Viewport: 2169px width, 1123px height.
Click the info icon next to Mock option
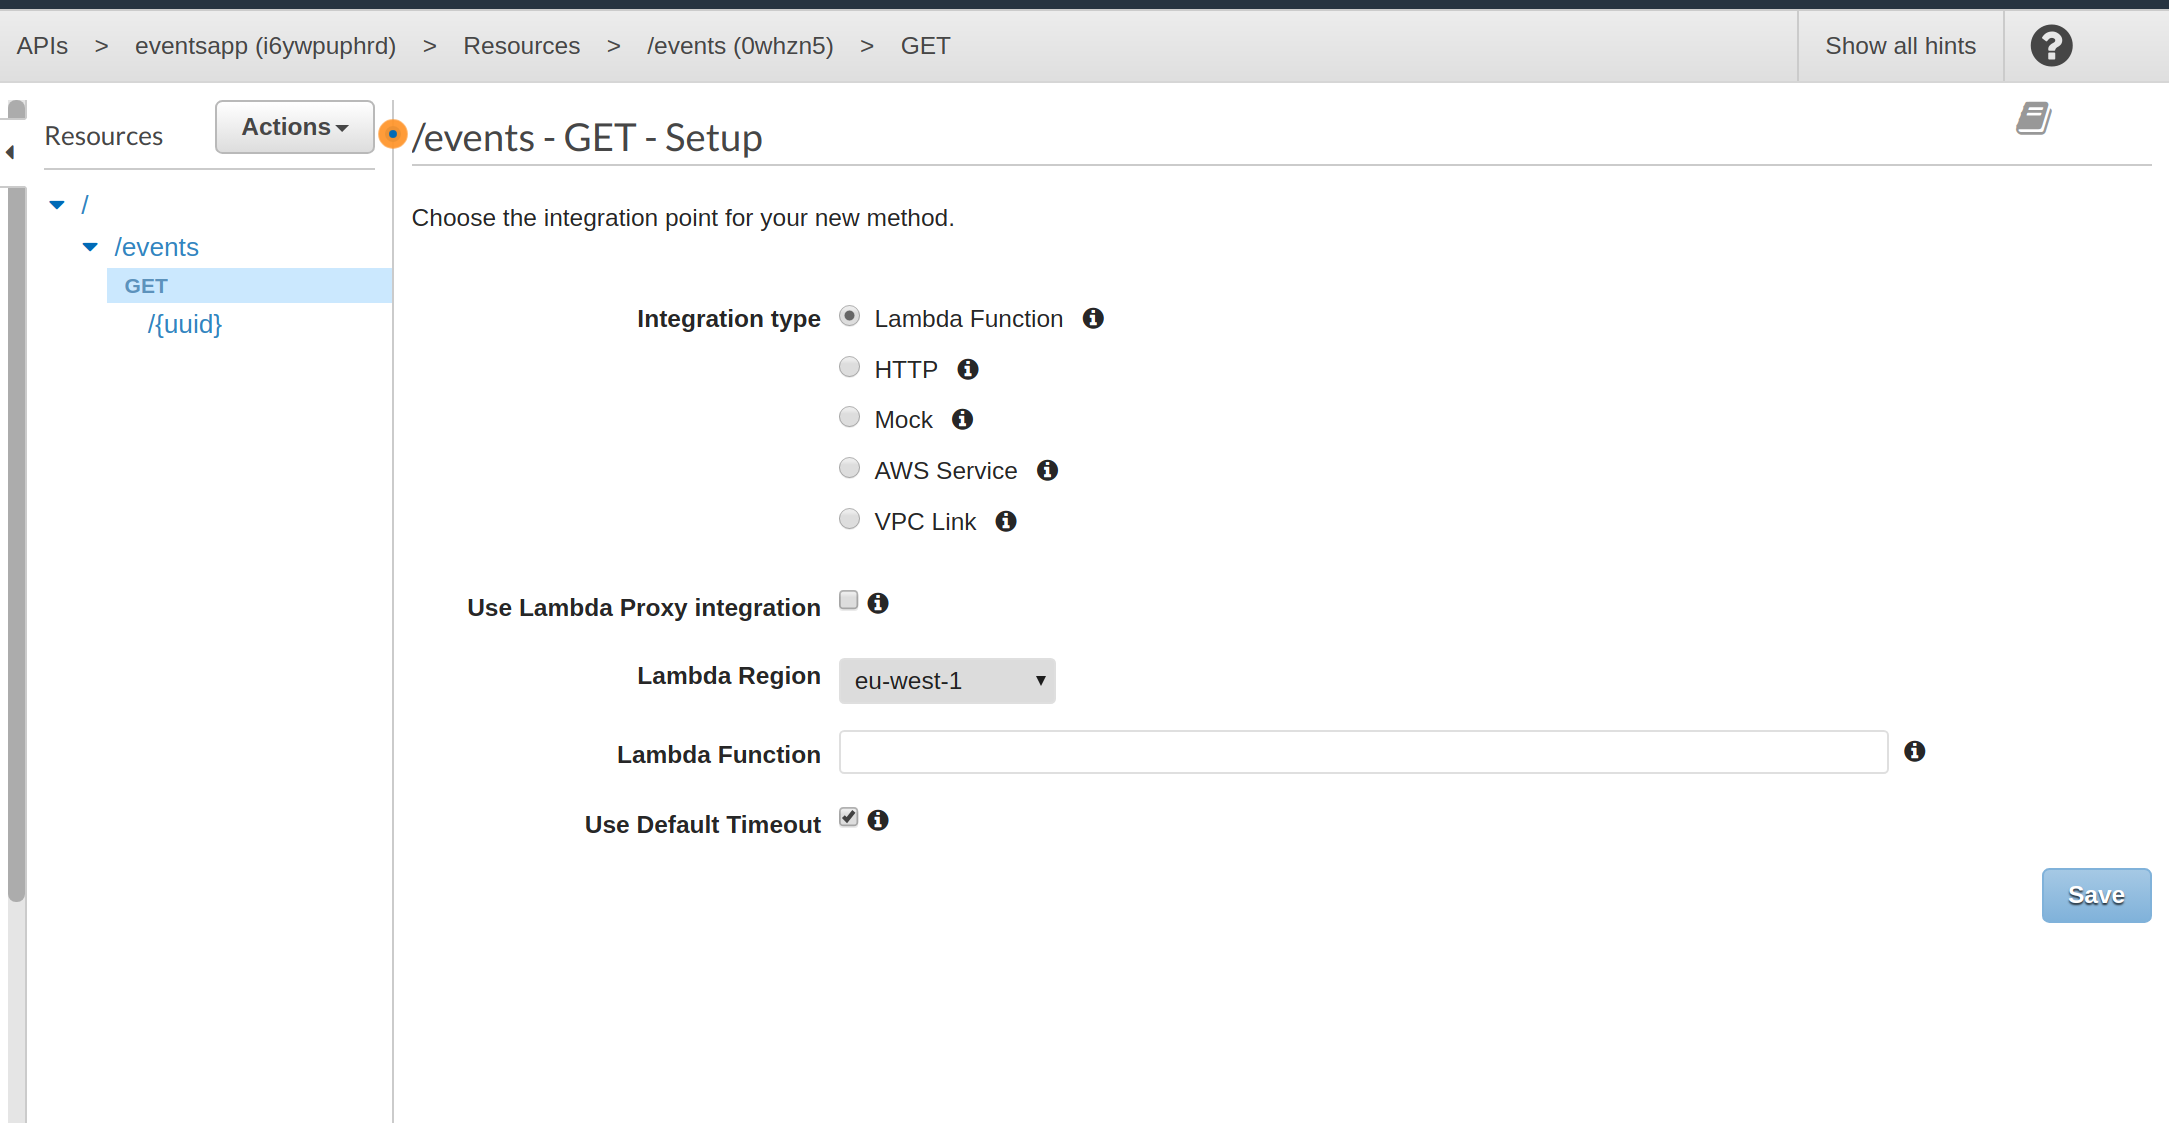[x=962, y=420]
